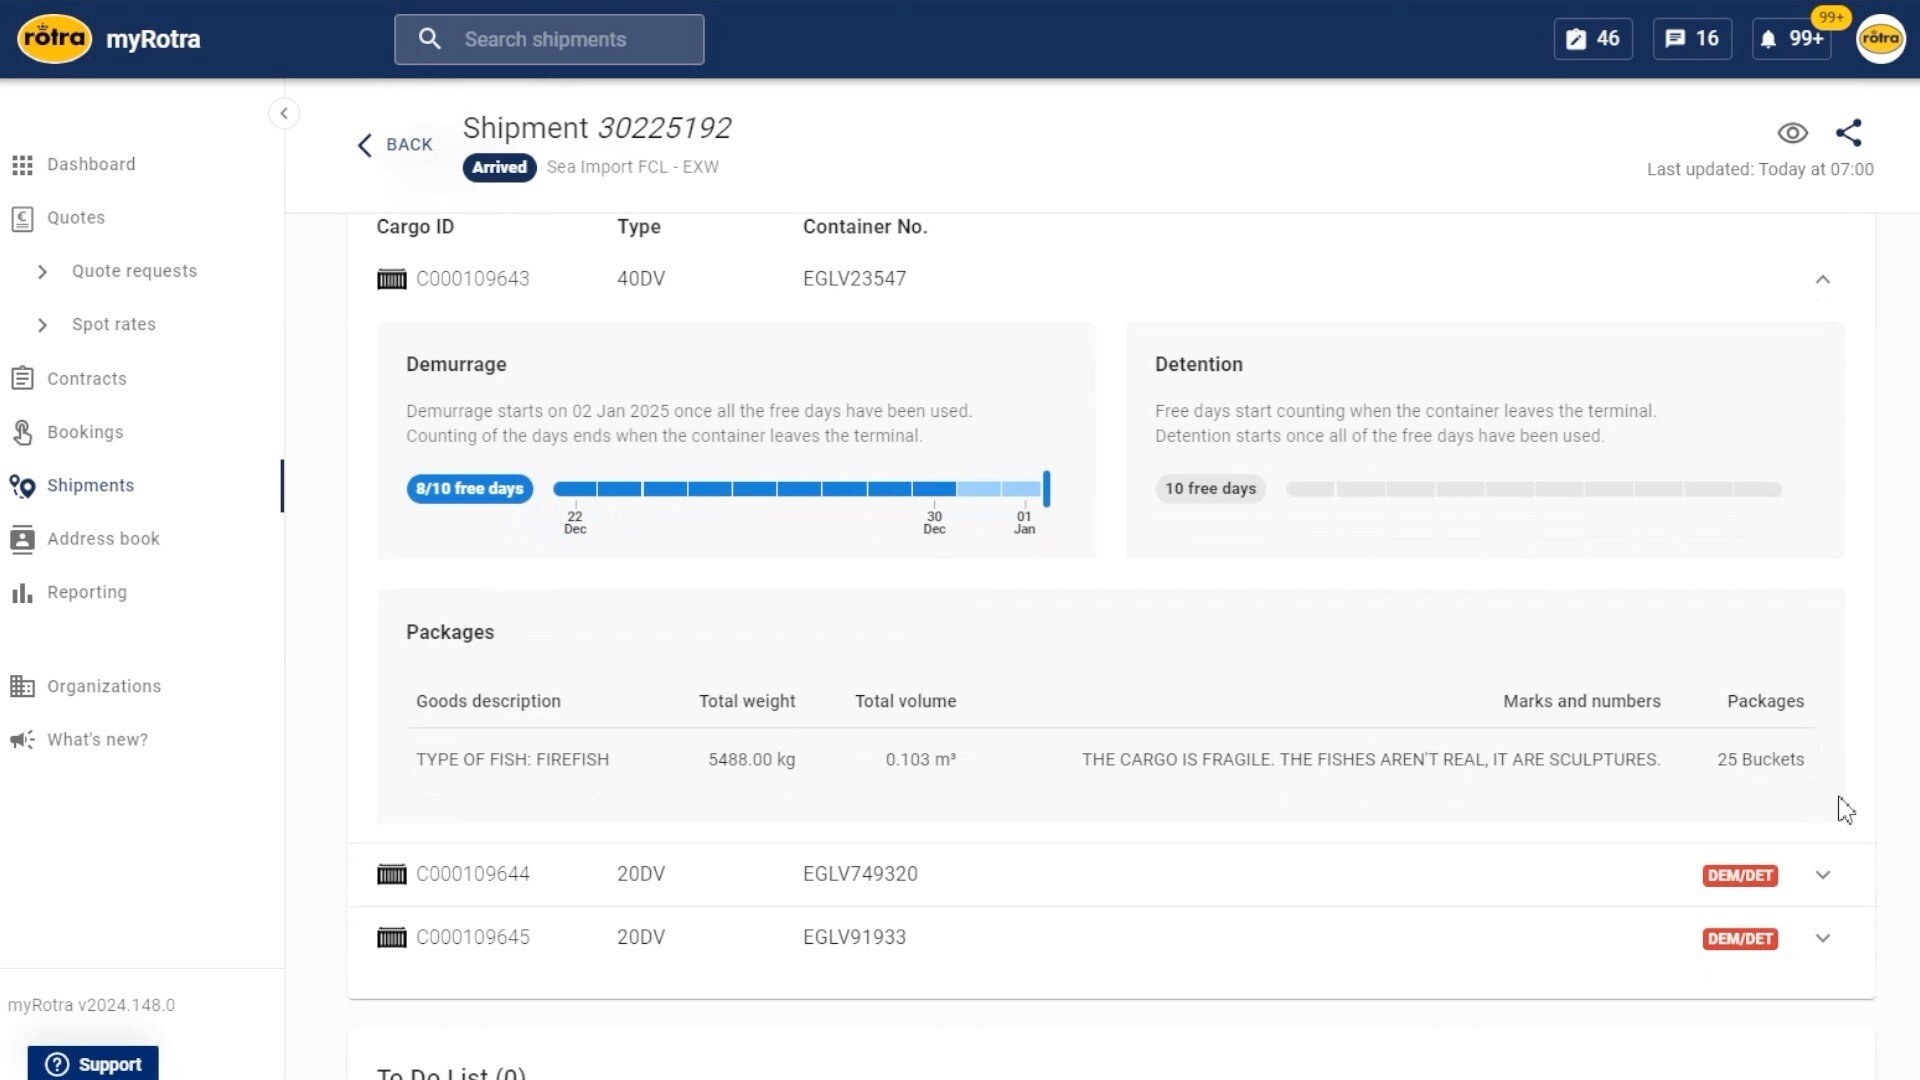The height and width of the screenshot is (1080, 1920).
Task: Click the myRotra v2024.148.0 version text
Action: click(x=91, y=1006)
